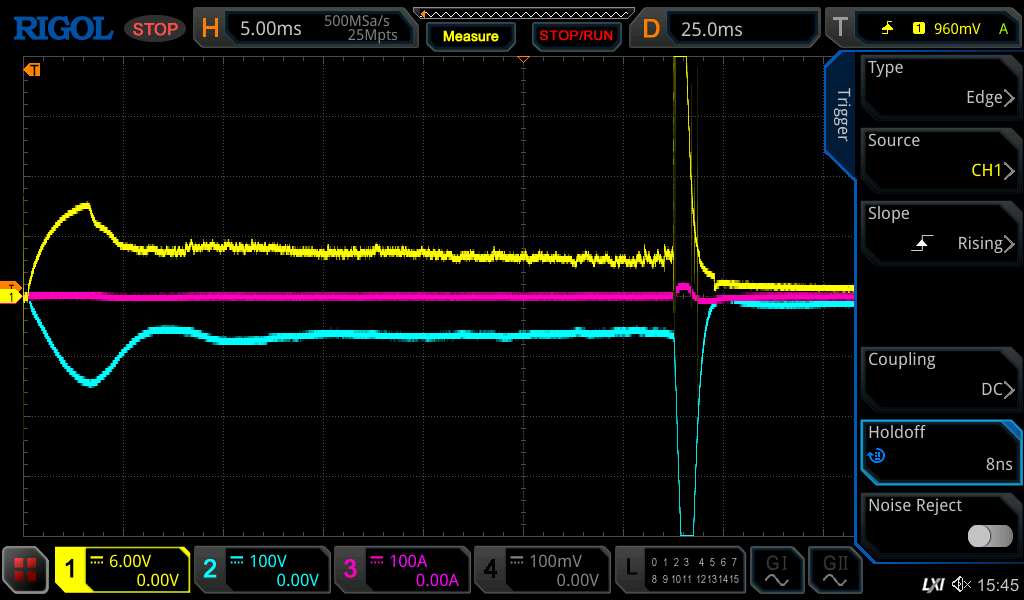Image resolution: width=1024 pixels, height=600 pixels.
Task: Click the RIGOL logo
Action: (62, 28)
